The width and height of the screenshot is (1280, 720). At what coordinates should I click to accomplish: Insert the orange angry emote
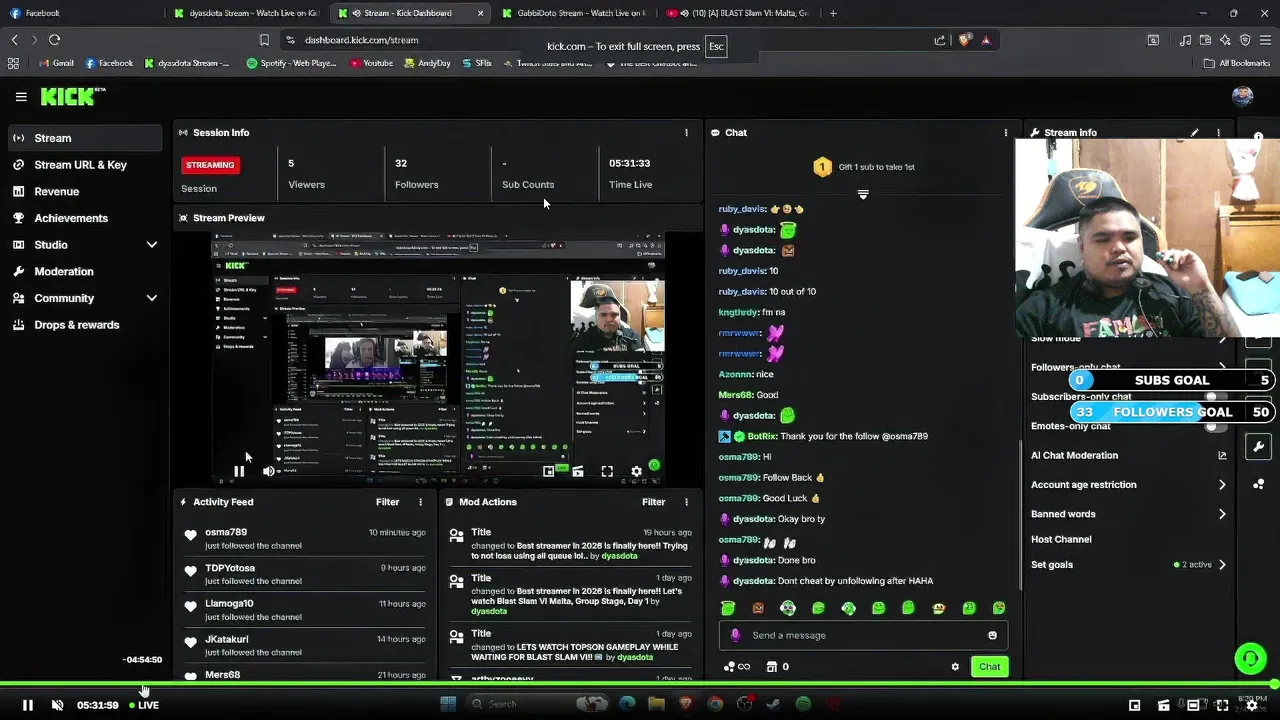click(758, 608)
